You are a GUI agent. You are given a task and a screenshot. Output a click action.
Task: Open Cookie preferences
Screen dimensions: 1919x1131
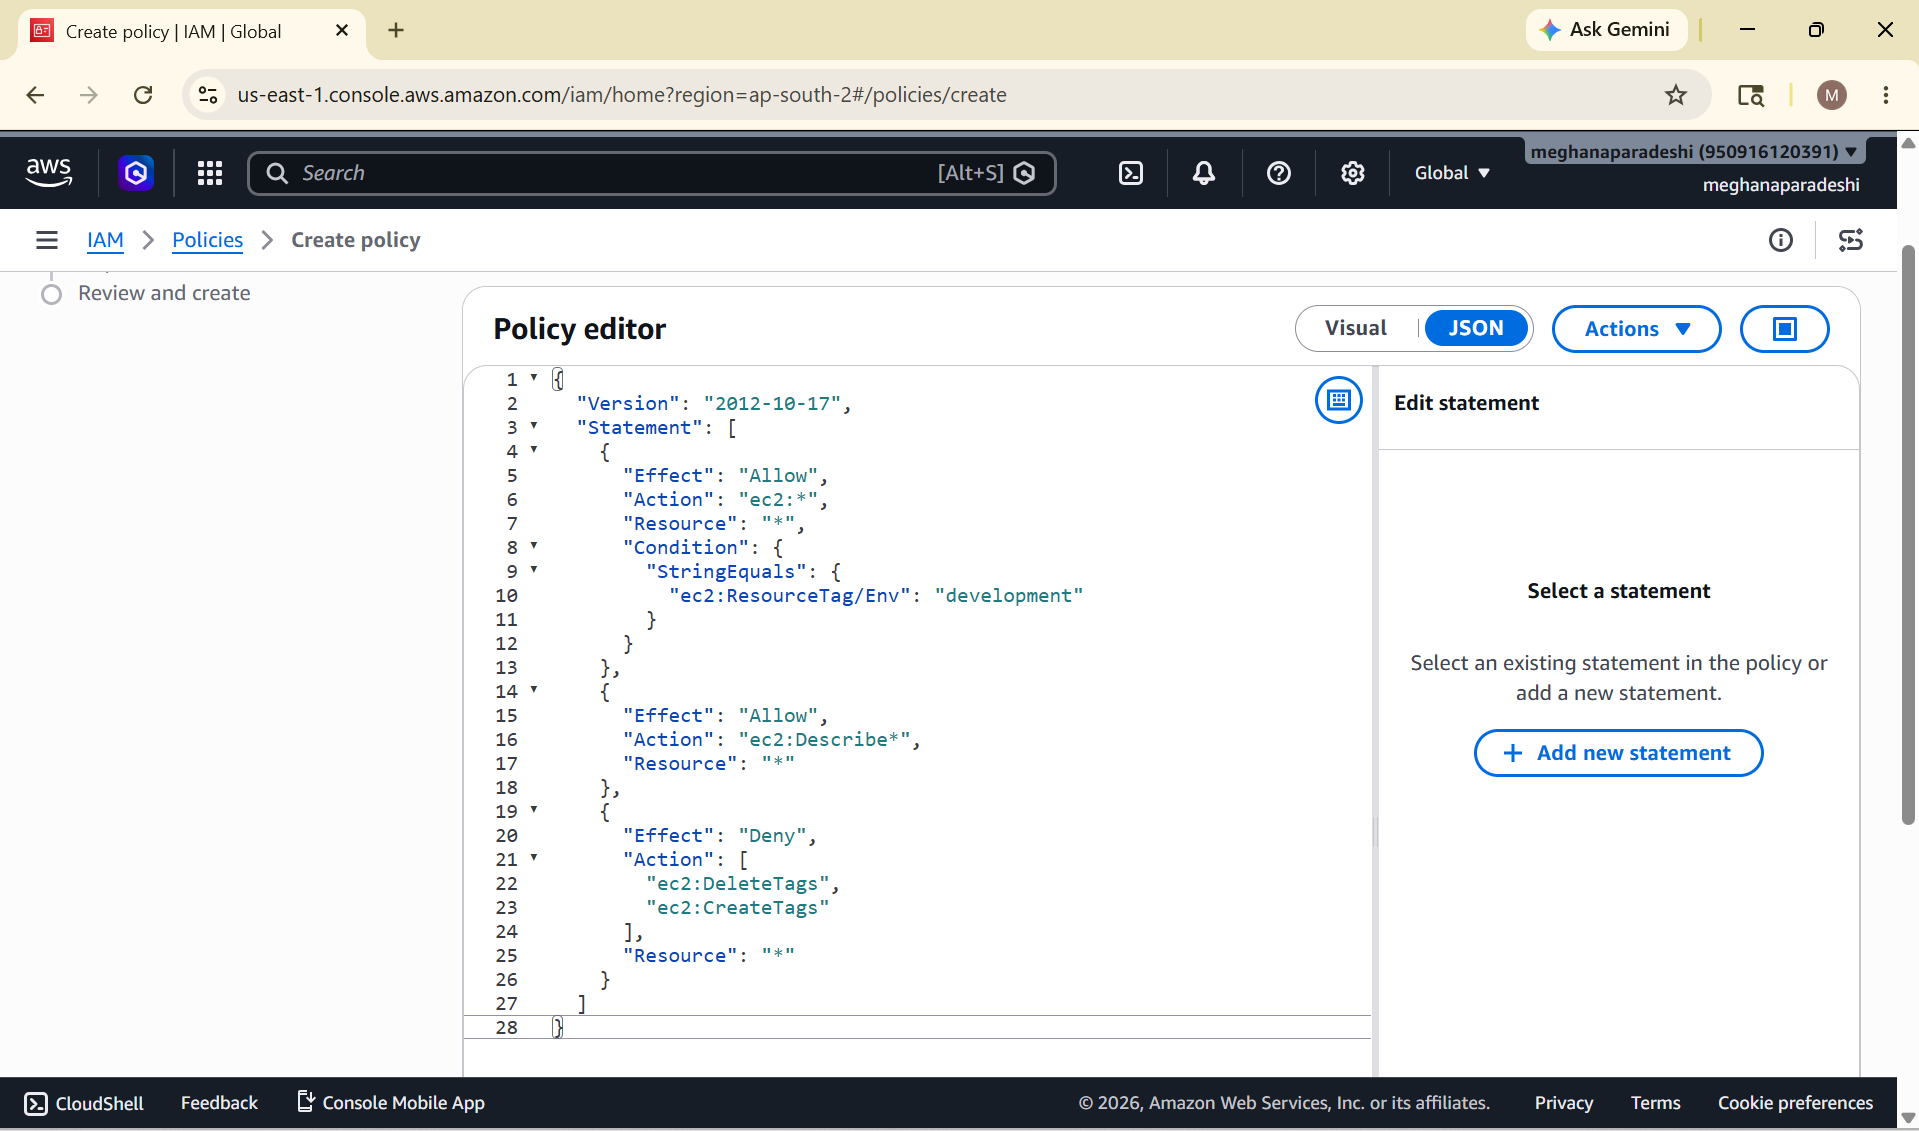[1795, 1103]
